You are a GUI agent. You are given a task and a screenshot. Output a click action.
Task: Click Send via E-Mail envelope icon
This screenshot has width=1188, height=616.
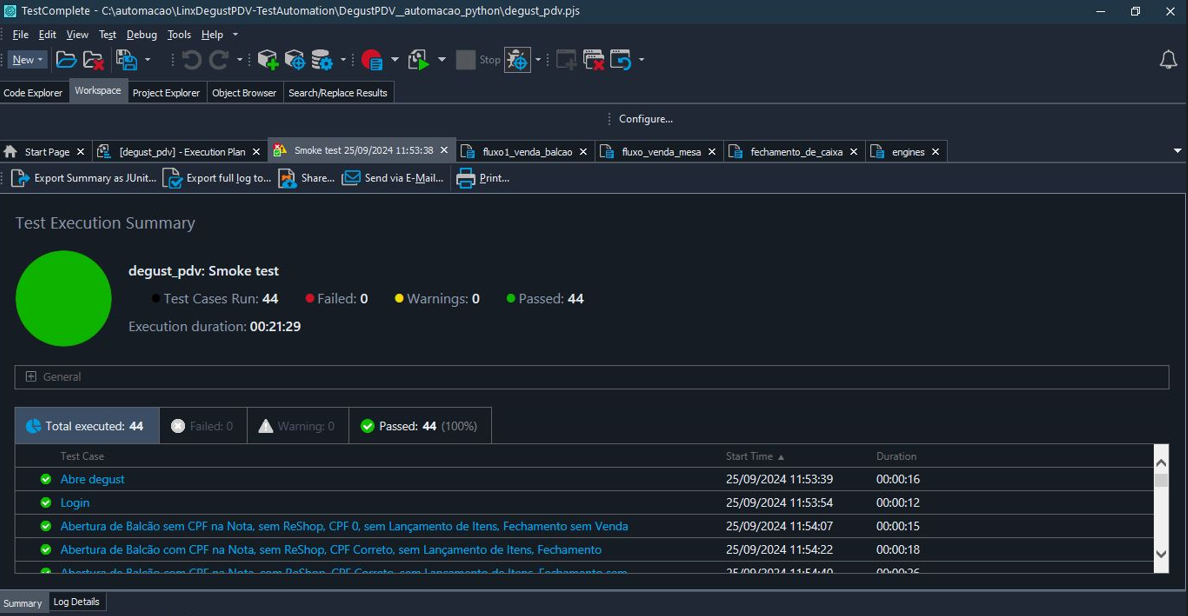[351, 178]
